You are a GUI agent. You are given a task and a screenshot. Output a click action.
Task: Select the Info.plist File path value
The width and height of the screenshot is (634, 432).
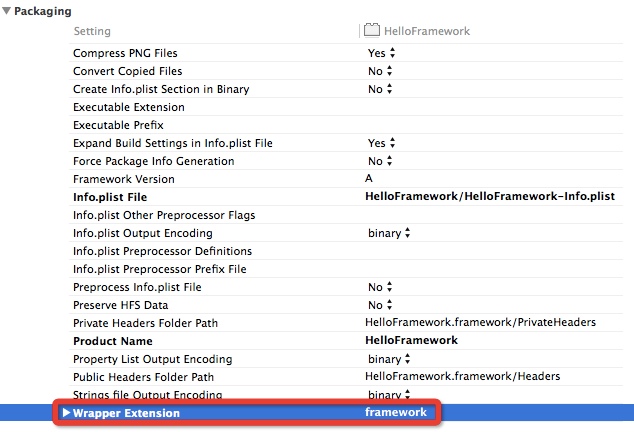pos(490,197)
